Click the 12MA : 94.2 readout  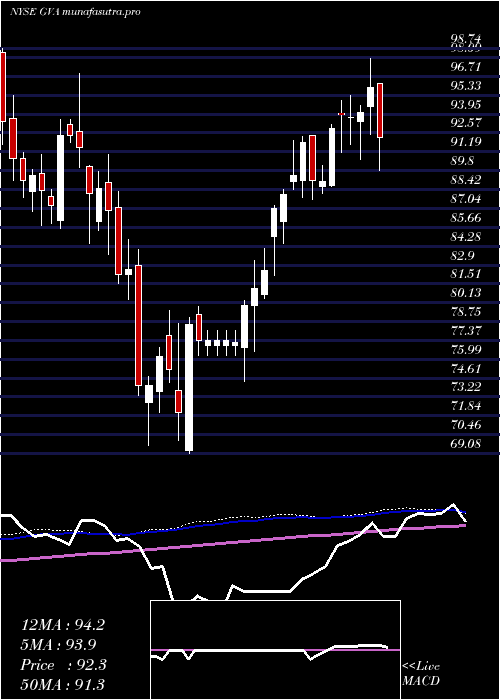[63, 625]
